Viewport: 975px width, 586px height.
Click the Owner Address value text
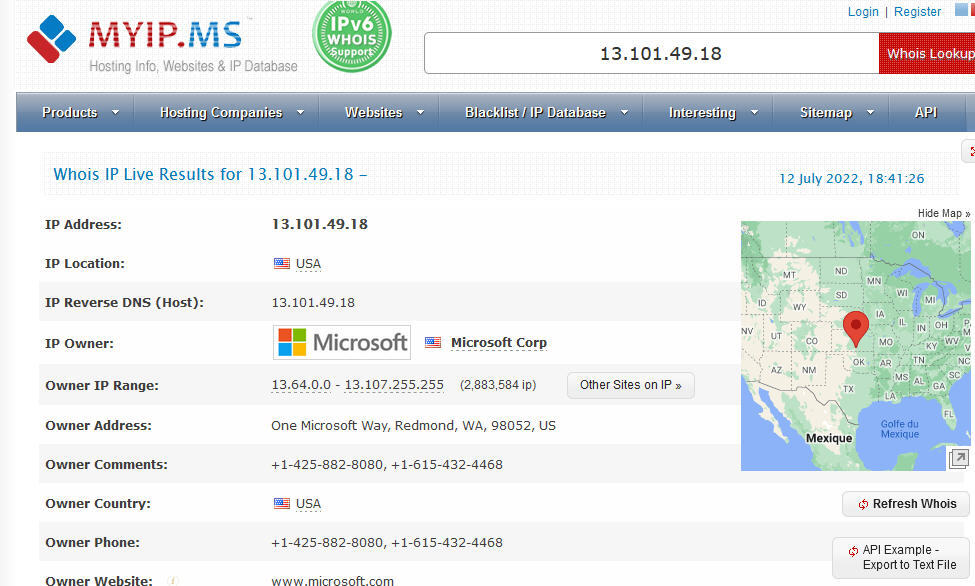point(414,426)
